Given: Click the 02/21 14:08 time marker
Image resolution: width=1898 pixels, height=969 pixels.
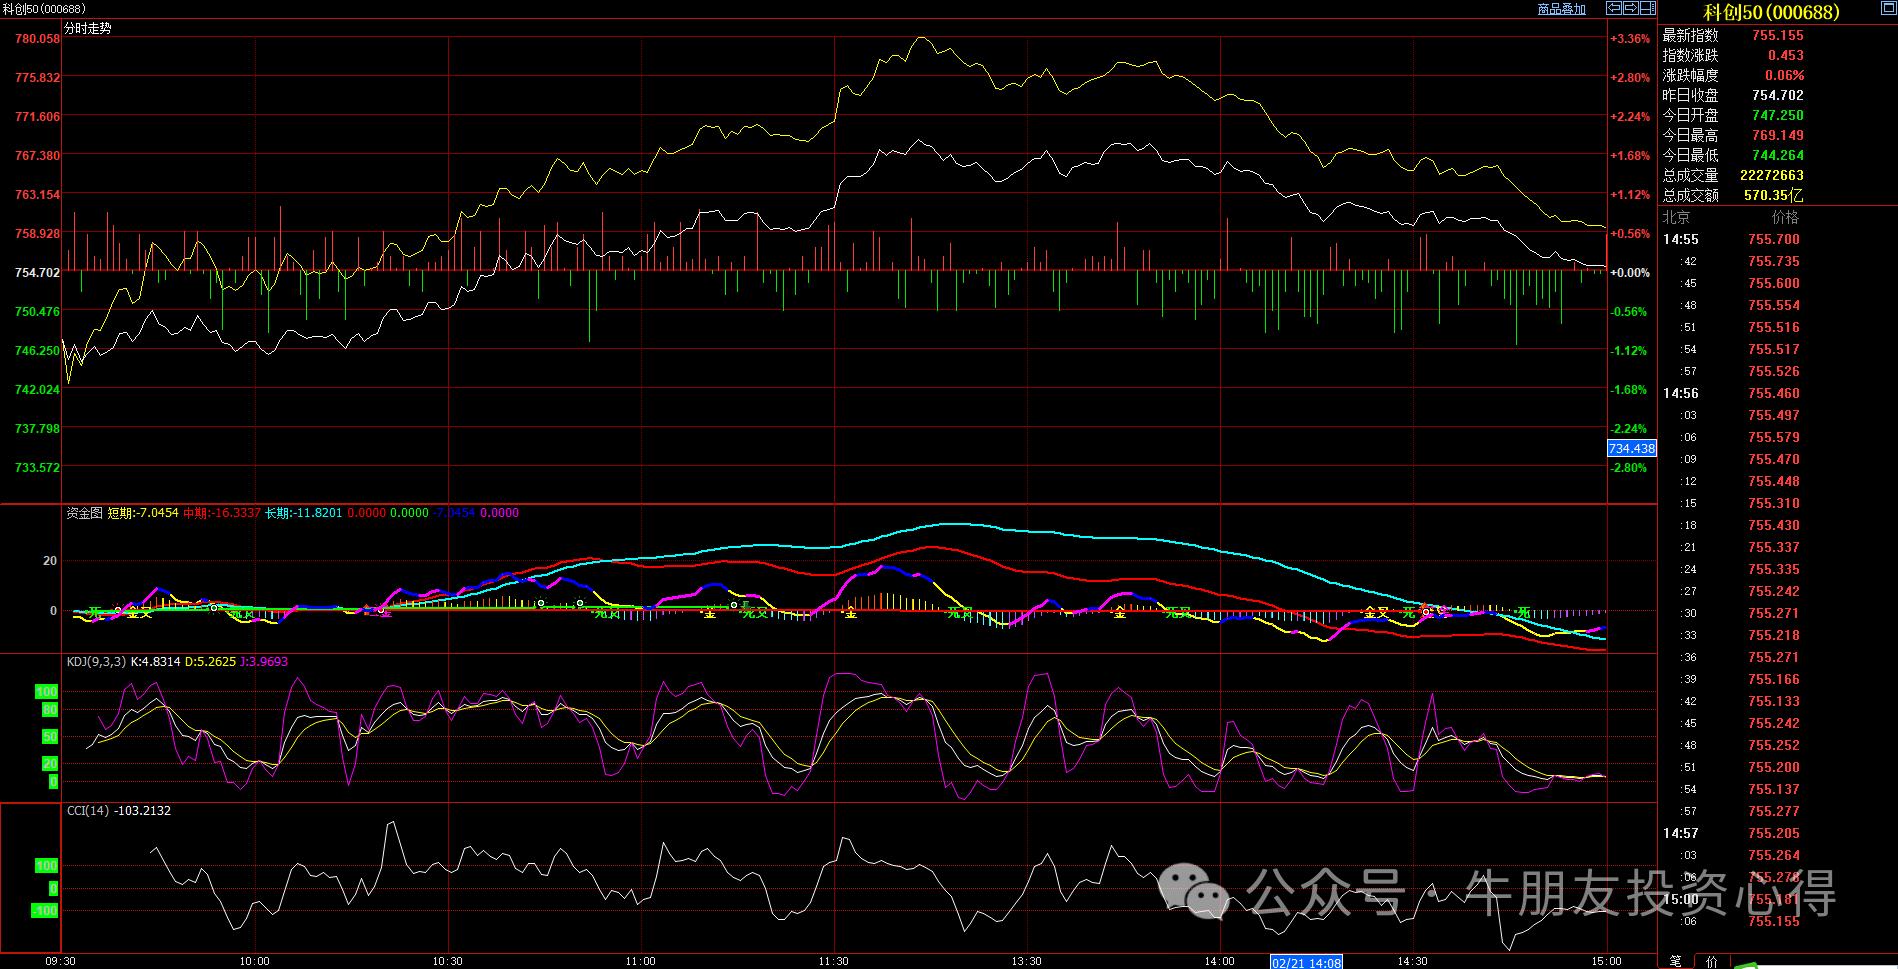Looking at the screenshot, I should point(1306,962).
